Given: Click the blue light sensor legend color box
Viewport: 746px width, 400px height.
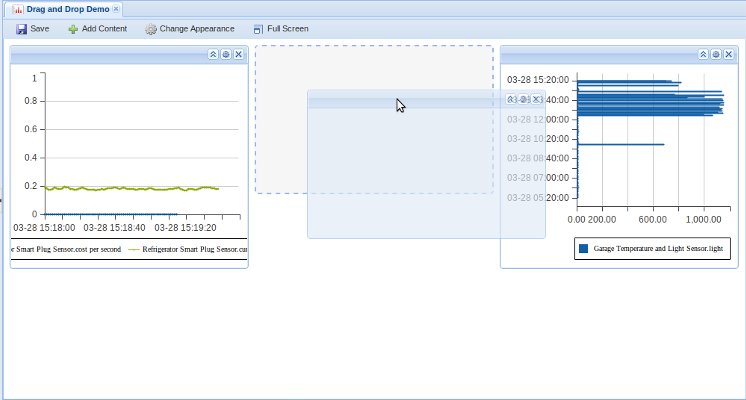Looking at the screenshot, I should [x=584, y=247].
